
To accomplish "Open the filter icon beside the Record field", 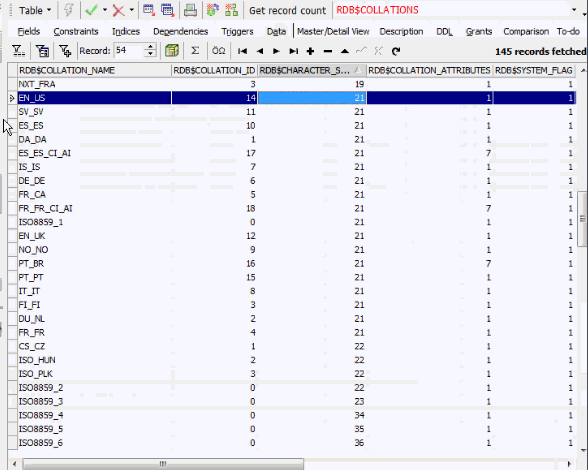I will pyautogui.click(x=65, y=51).
